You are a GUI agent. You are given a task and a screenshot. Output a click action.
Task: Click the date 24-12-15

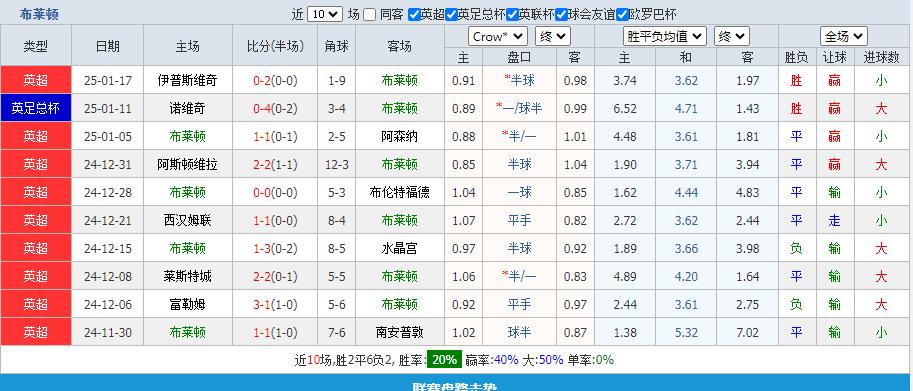pyautogui.click(x=108, y=248)
